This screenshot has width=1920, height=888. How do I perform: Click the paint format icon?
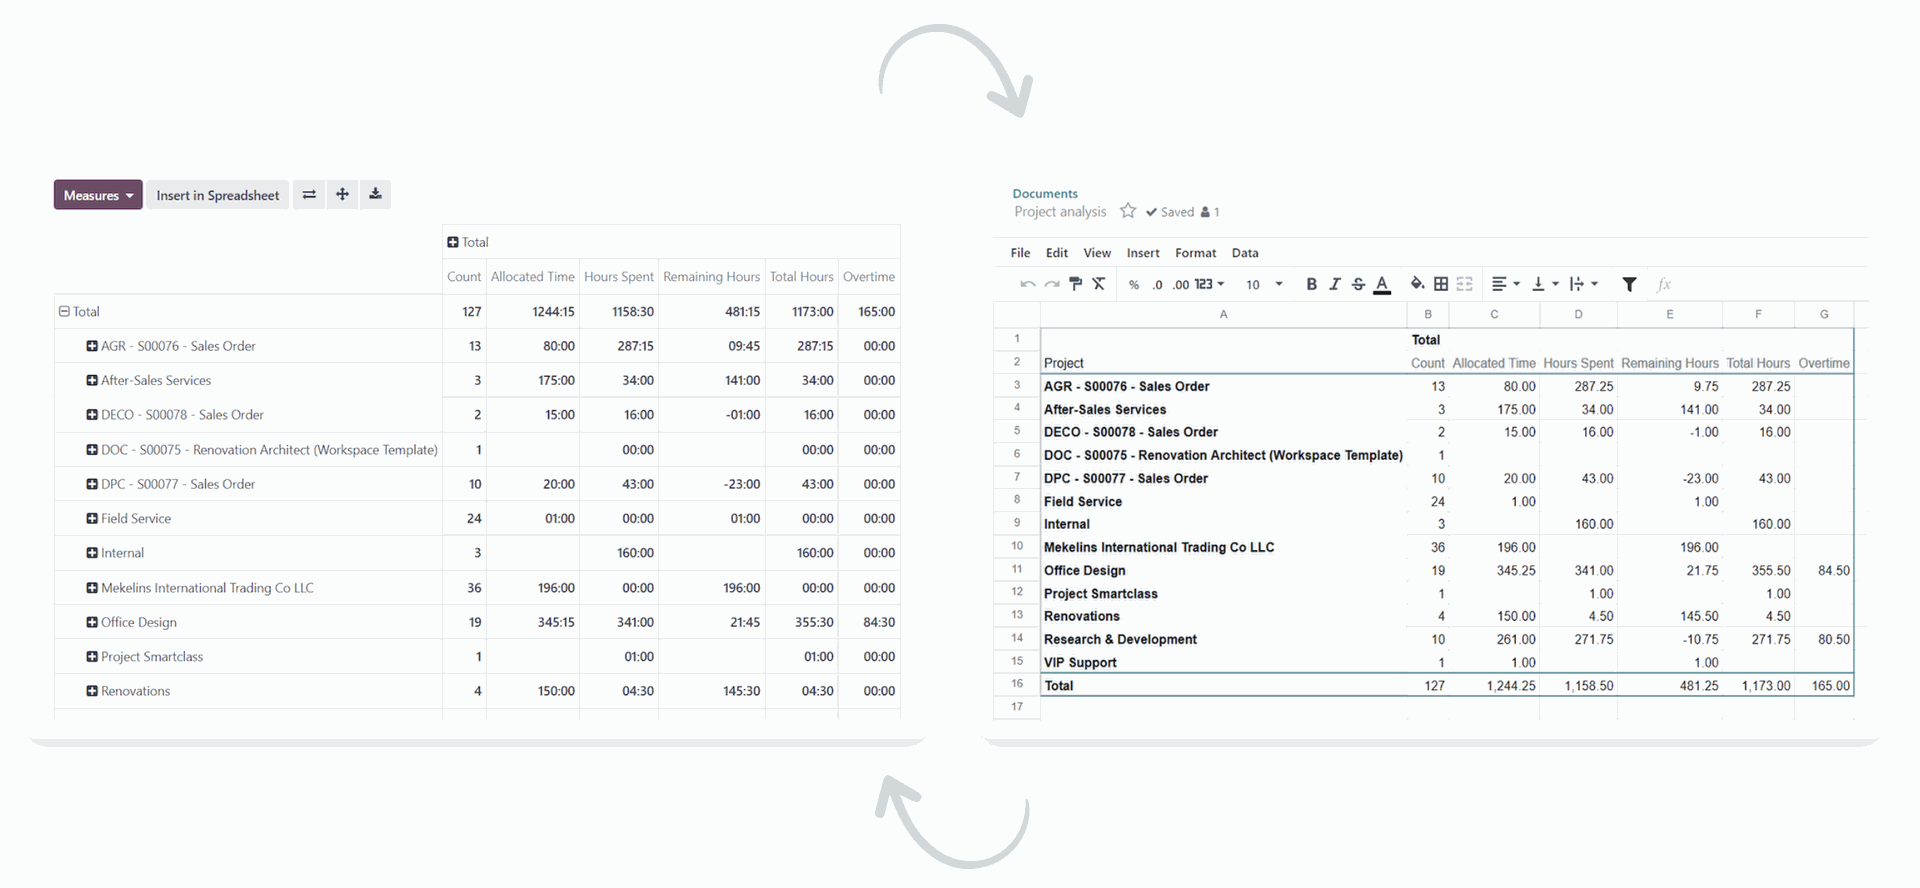[1075, 284]
